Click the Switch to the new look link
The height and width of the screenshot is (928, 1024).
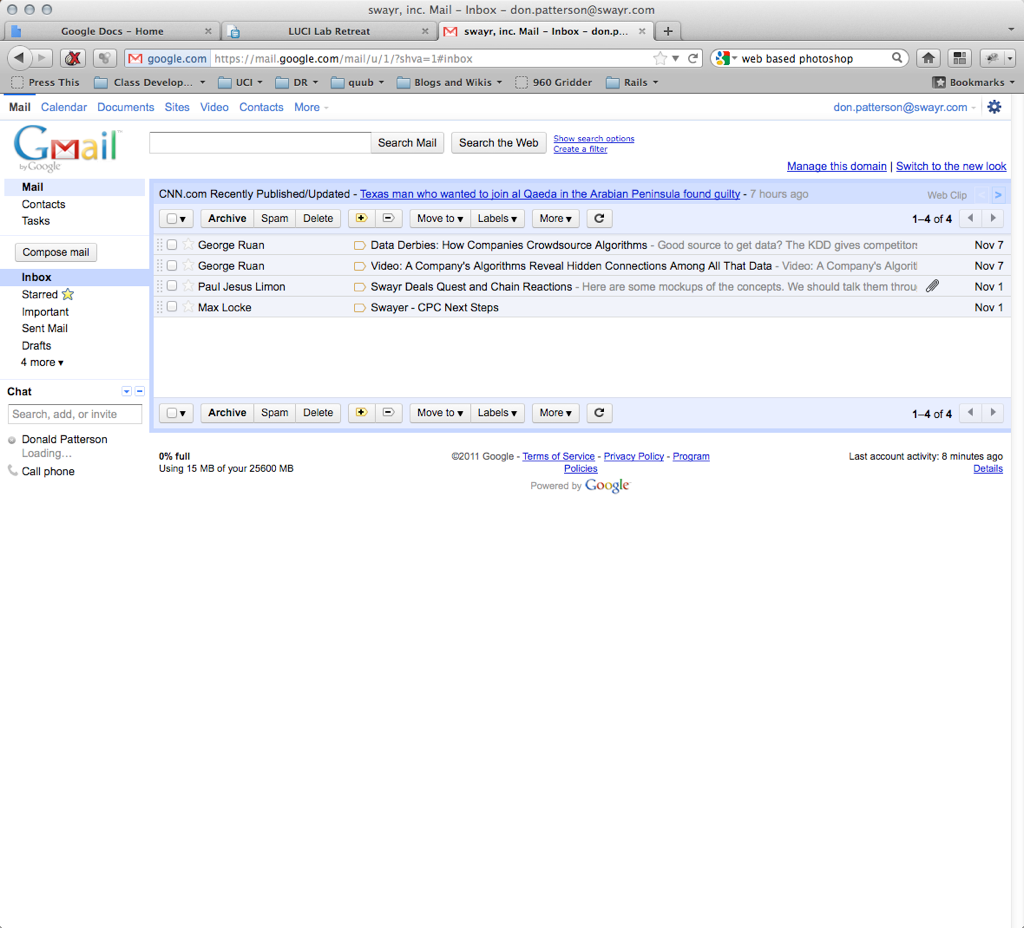pos(951,166)
